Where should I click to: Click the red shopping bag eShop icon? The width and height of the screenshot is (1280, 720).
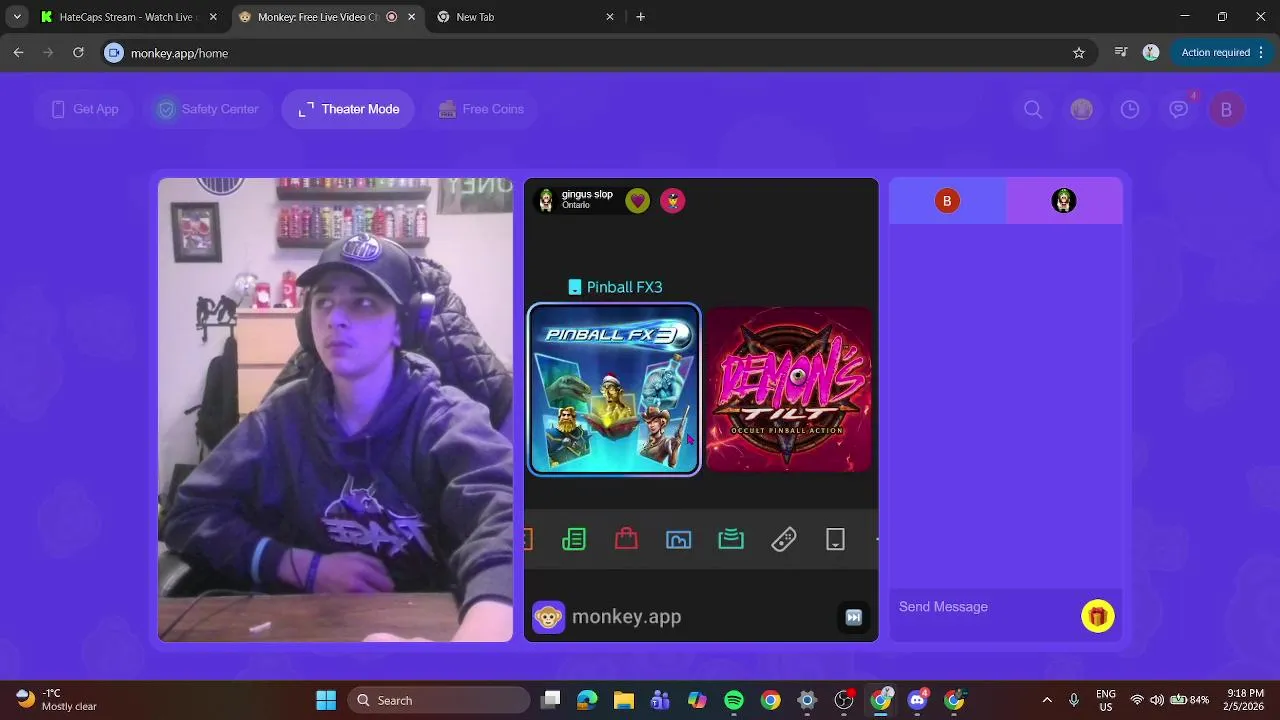click(626, 540)
